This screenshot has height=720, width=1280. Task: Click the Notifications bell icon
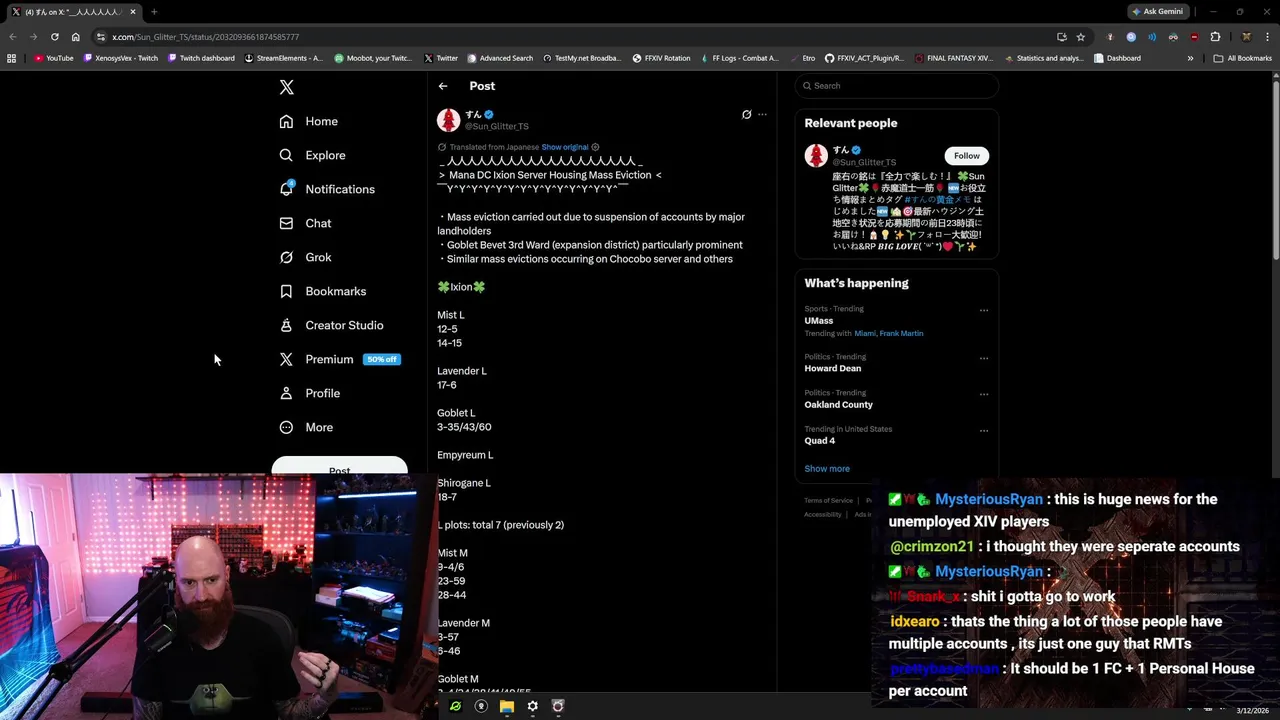click(286, 189)
